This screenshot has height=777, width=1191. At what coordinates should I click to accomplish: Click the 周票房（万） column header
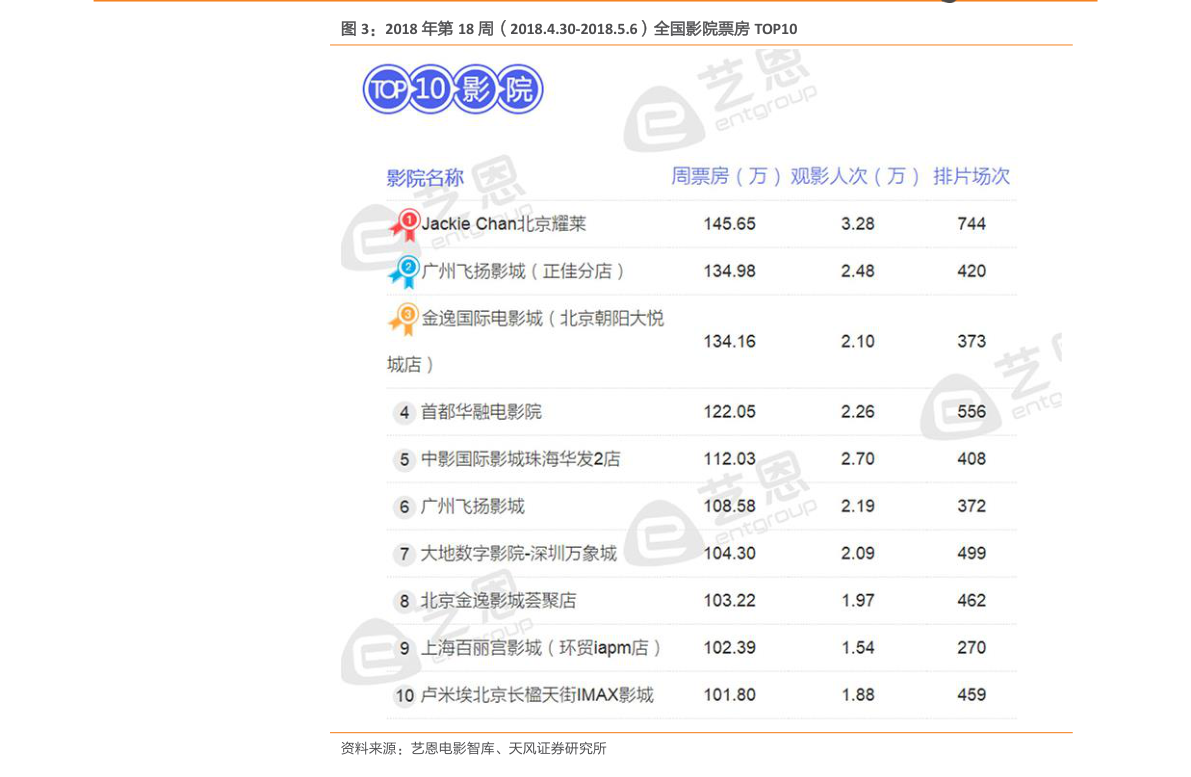[726, 176]
